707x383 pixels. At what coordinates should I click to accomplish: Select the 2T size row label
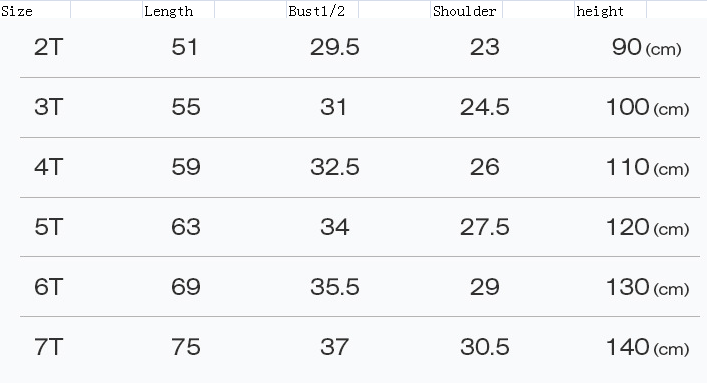(48, 47)
